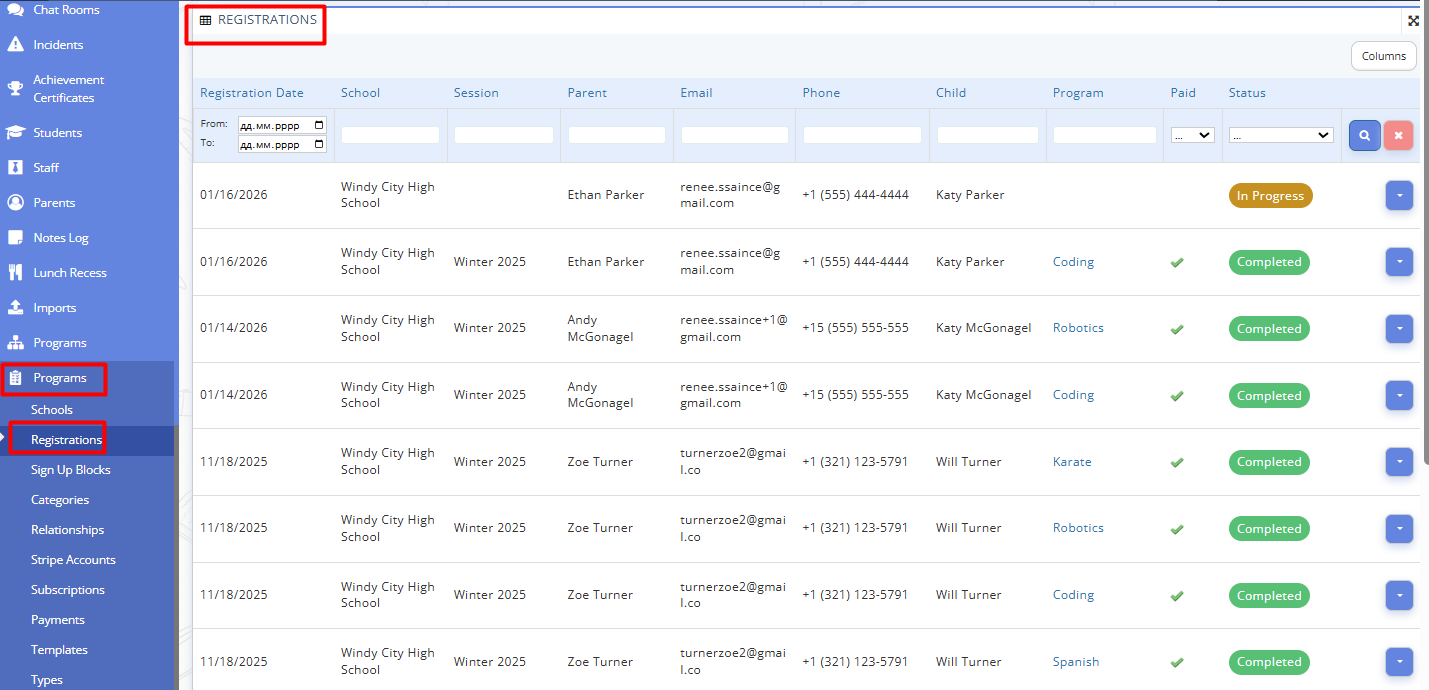Open the Paid filter dropdown

point(1192,135)
